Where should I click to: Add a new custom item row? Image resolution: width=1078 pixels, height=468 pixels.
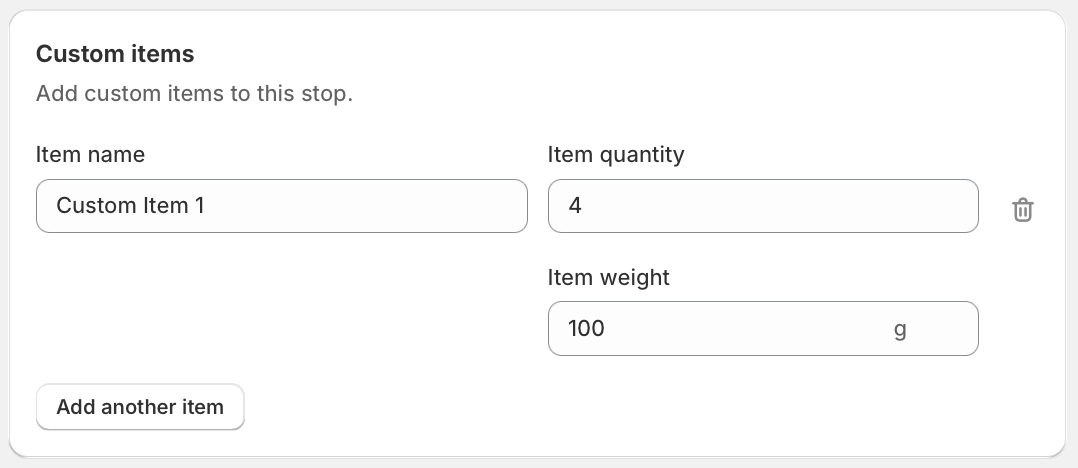click(140, 407)
